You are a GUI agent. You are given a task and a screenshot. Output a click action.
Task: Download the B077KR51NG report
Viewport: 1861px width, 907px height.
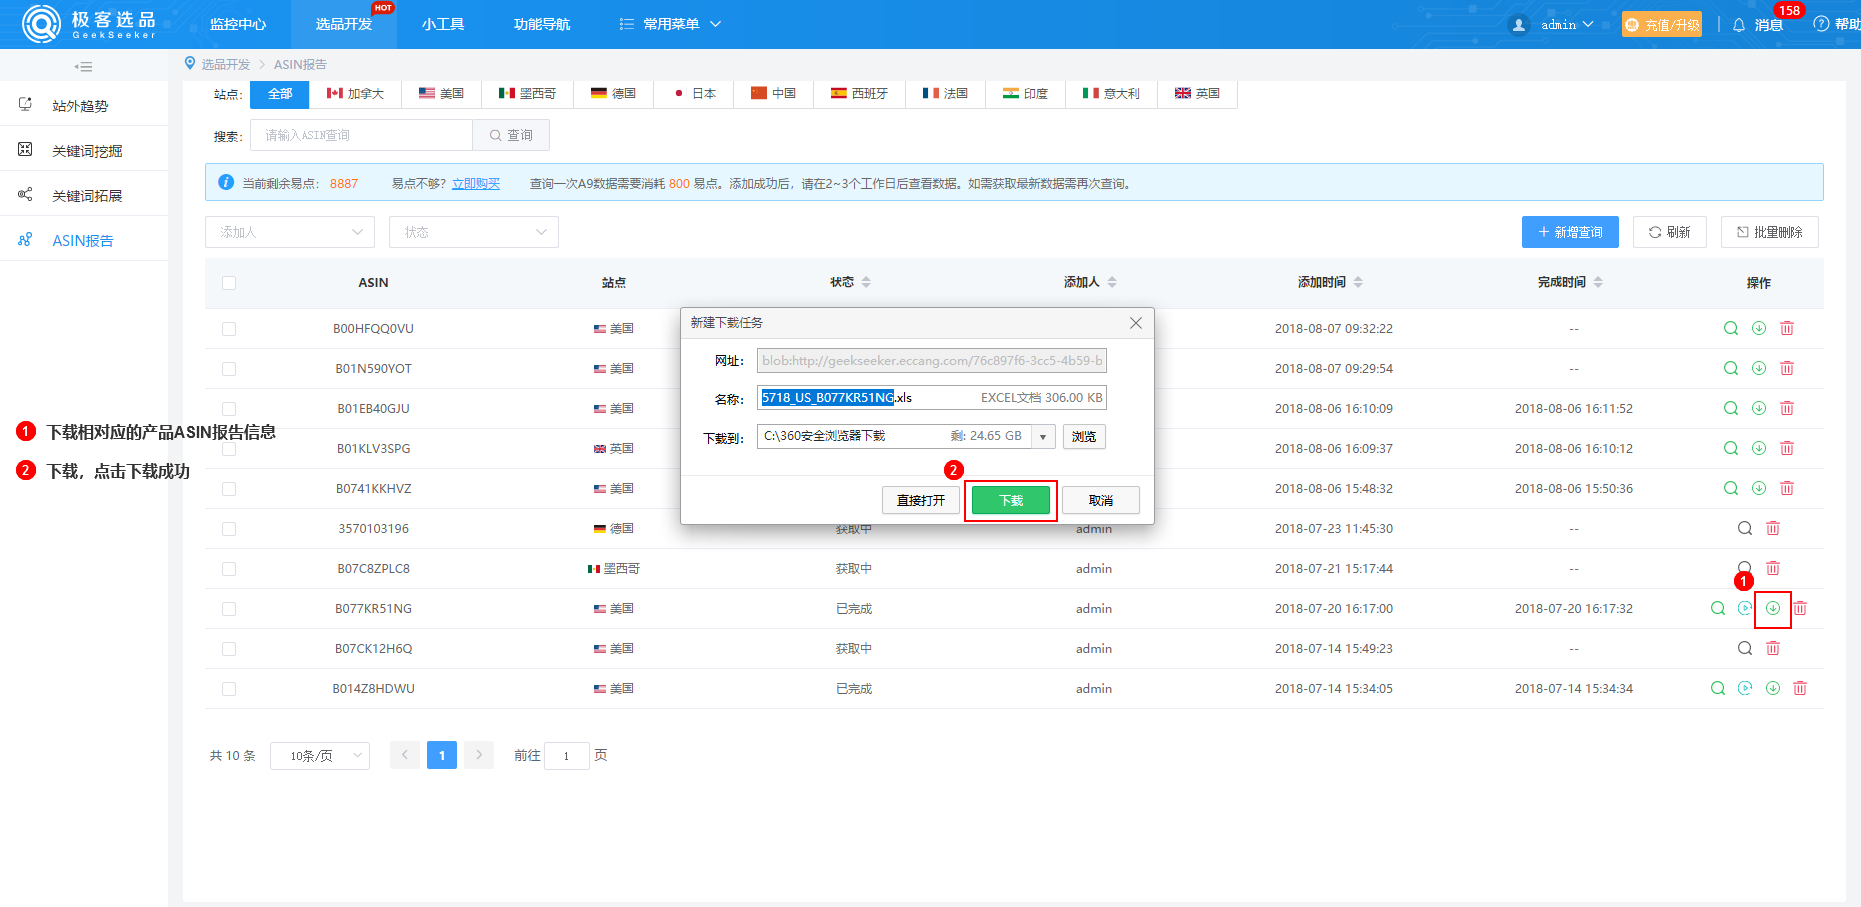pos(1773,608)
